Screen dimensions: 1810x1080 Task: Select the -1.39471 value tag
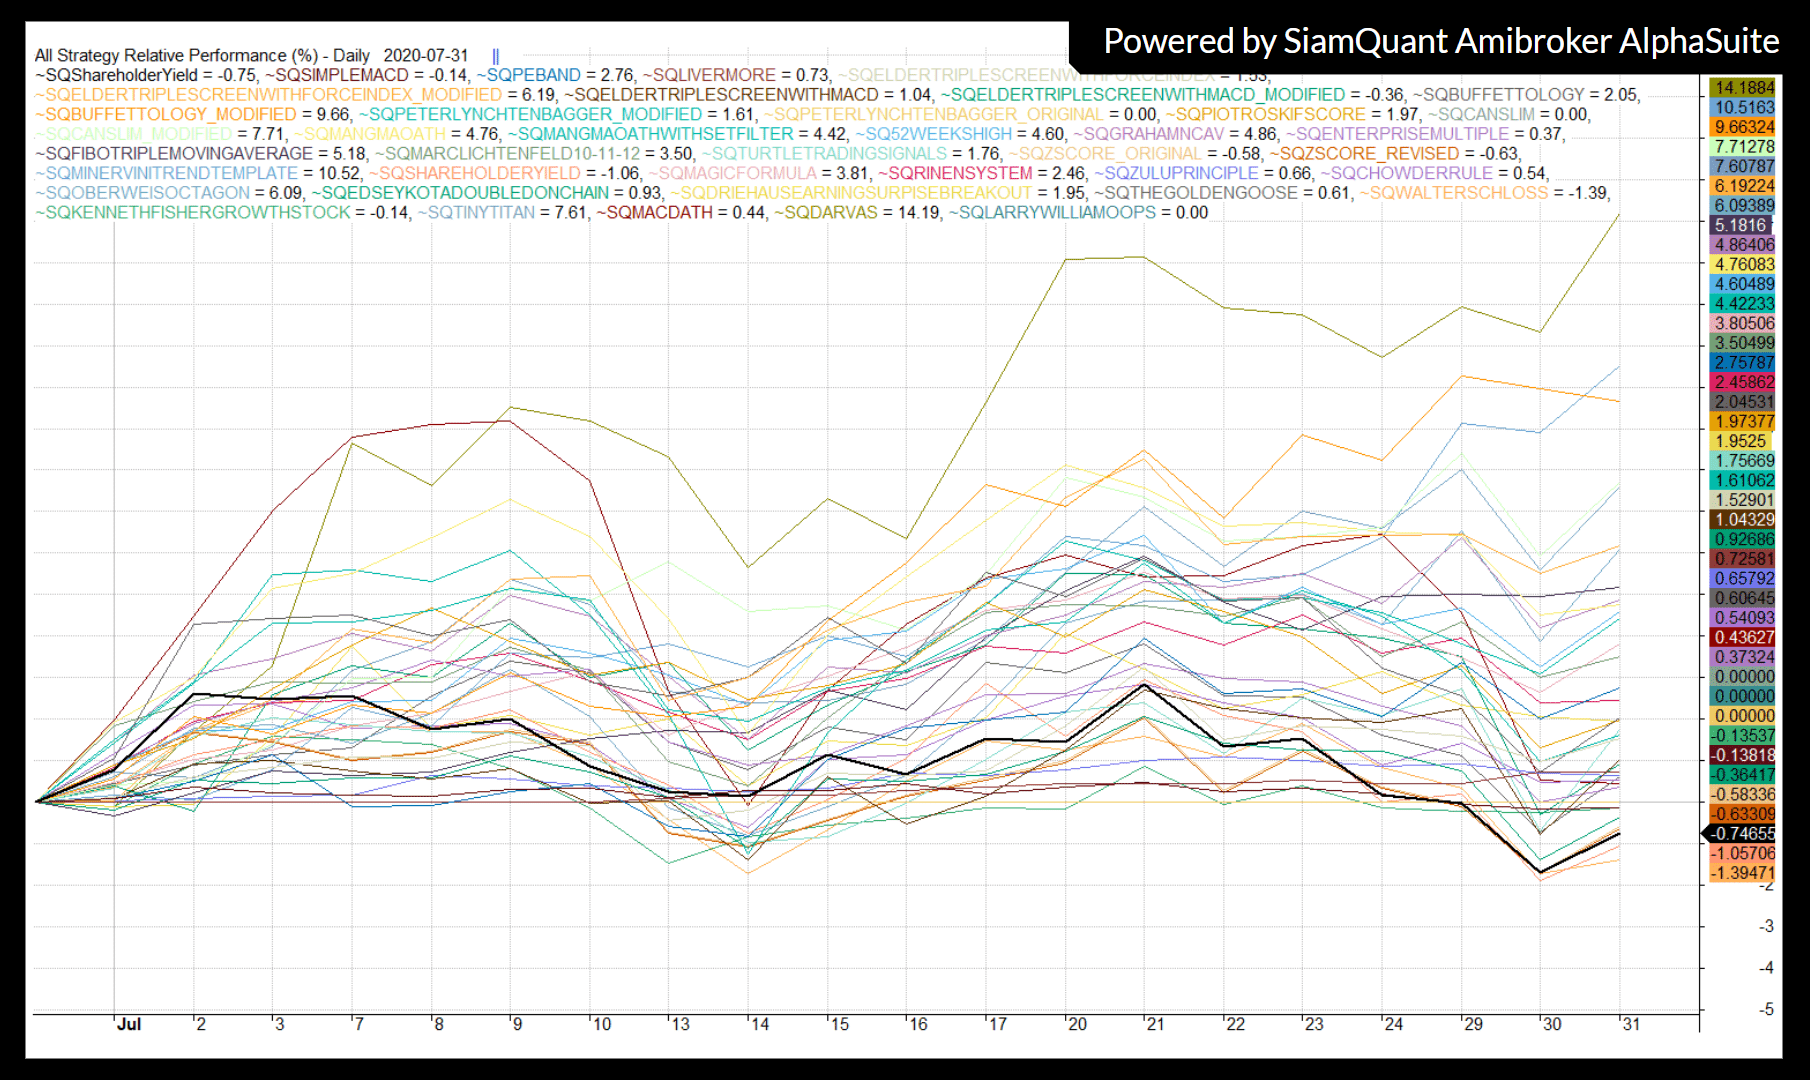point(1744,873)
